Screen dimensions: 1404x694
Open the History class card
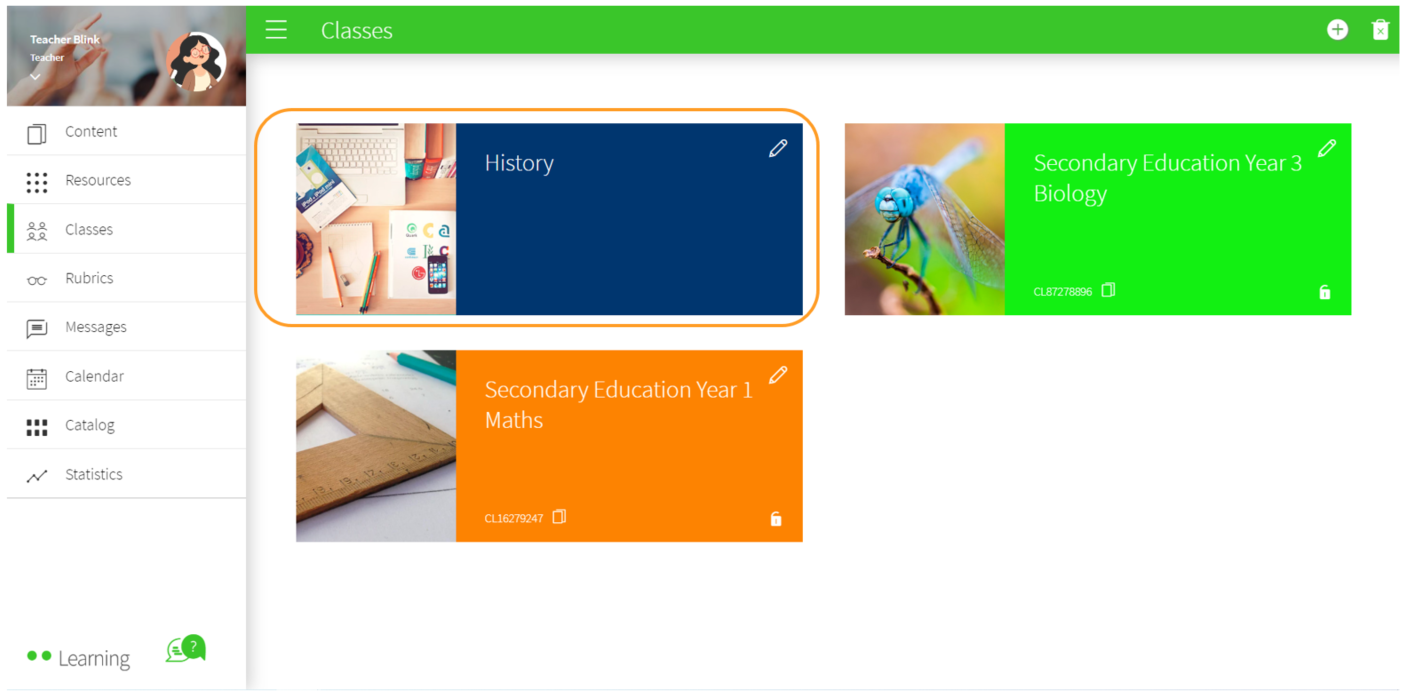(x=549, y=219)
